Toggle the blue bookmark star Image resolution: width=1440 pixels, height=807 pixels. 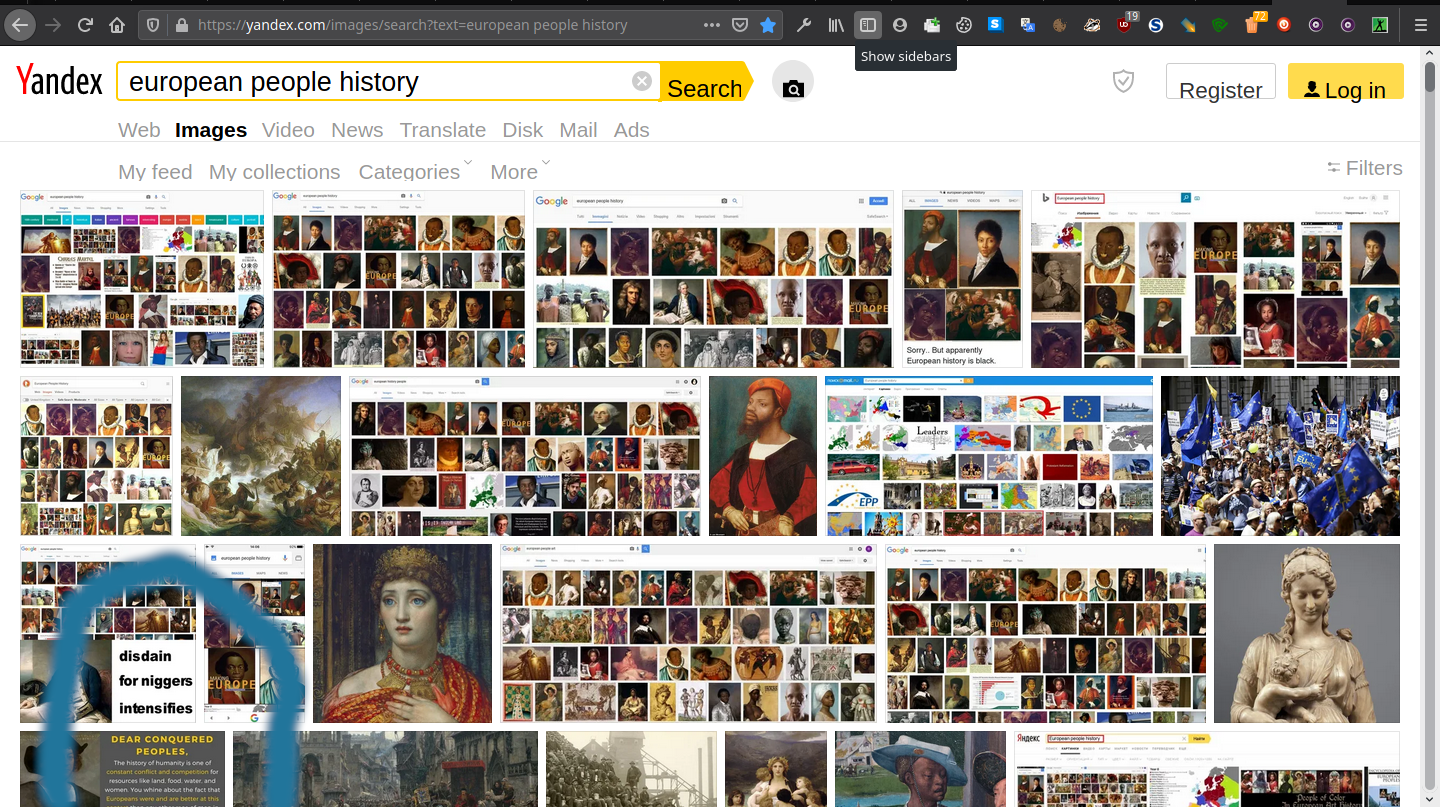click(768, 25)
